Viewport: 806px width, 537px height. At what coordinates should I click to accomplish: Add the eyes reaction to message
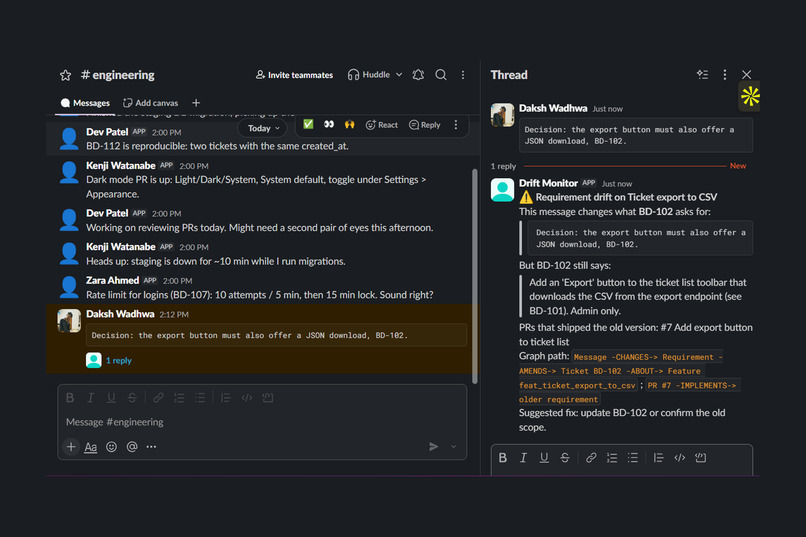tap(329, 124)
